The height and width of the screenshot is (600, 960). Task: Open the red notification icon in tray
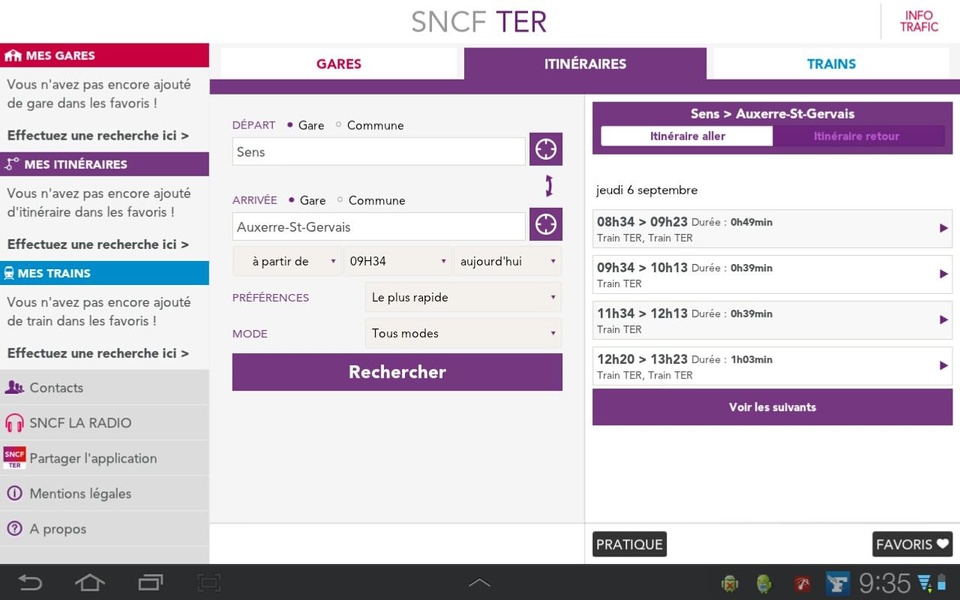point(801,584)
